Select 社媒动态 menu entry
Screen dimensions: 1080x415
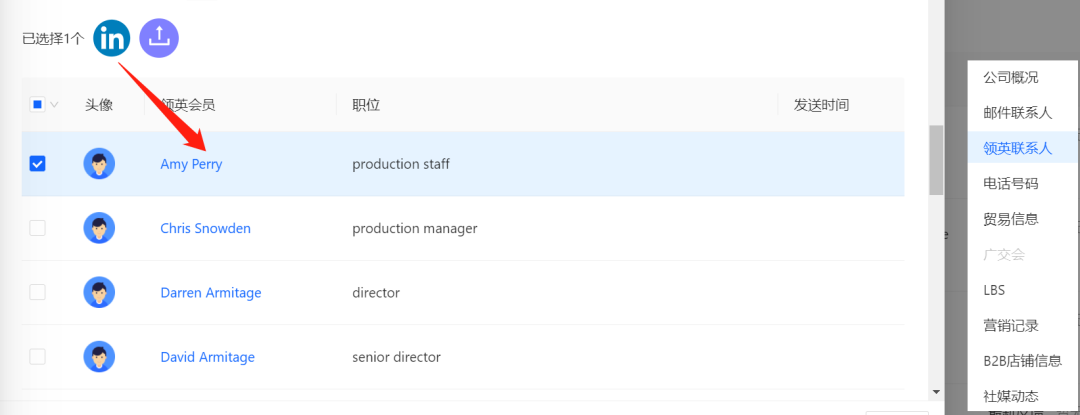[1010, 396]
